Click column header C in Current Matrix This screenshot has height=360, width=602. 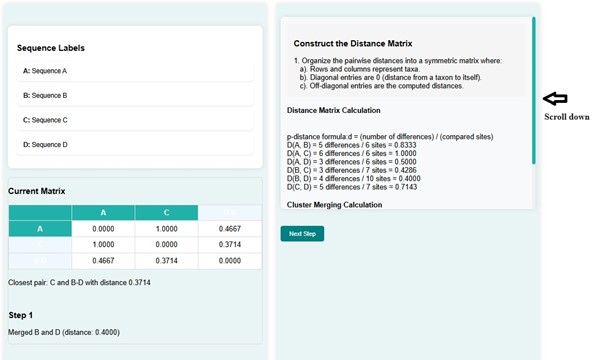[x=166, y=213]
